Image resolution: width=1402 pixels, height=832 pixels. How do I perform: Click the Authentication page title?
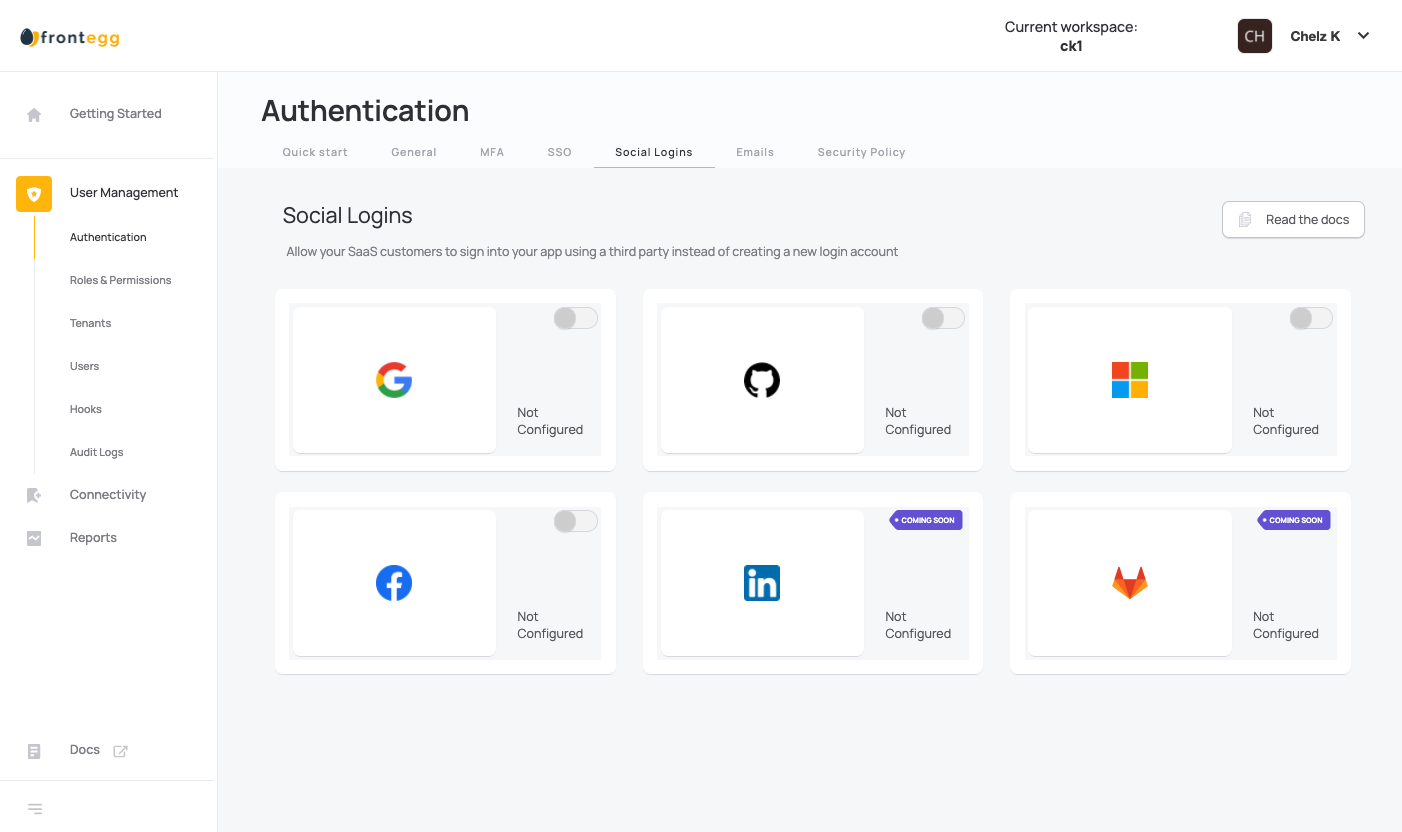tap(365, 110)
